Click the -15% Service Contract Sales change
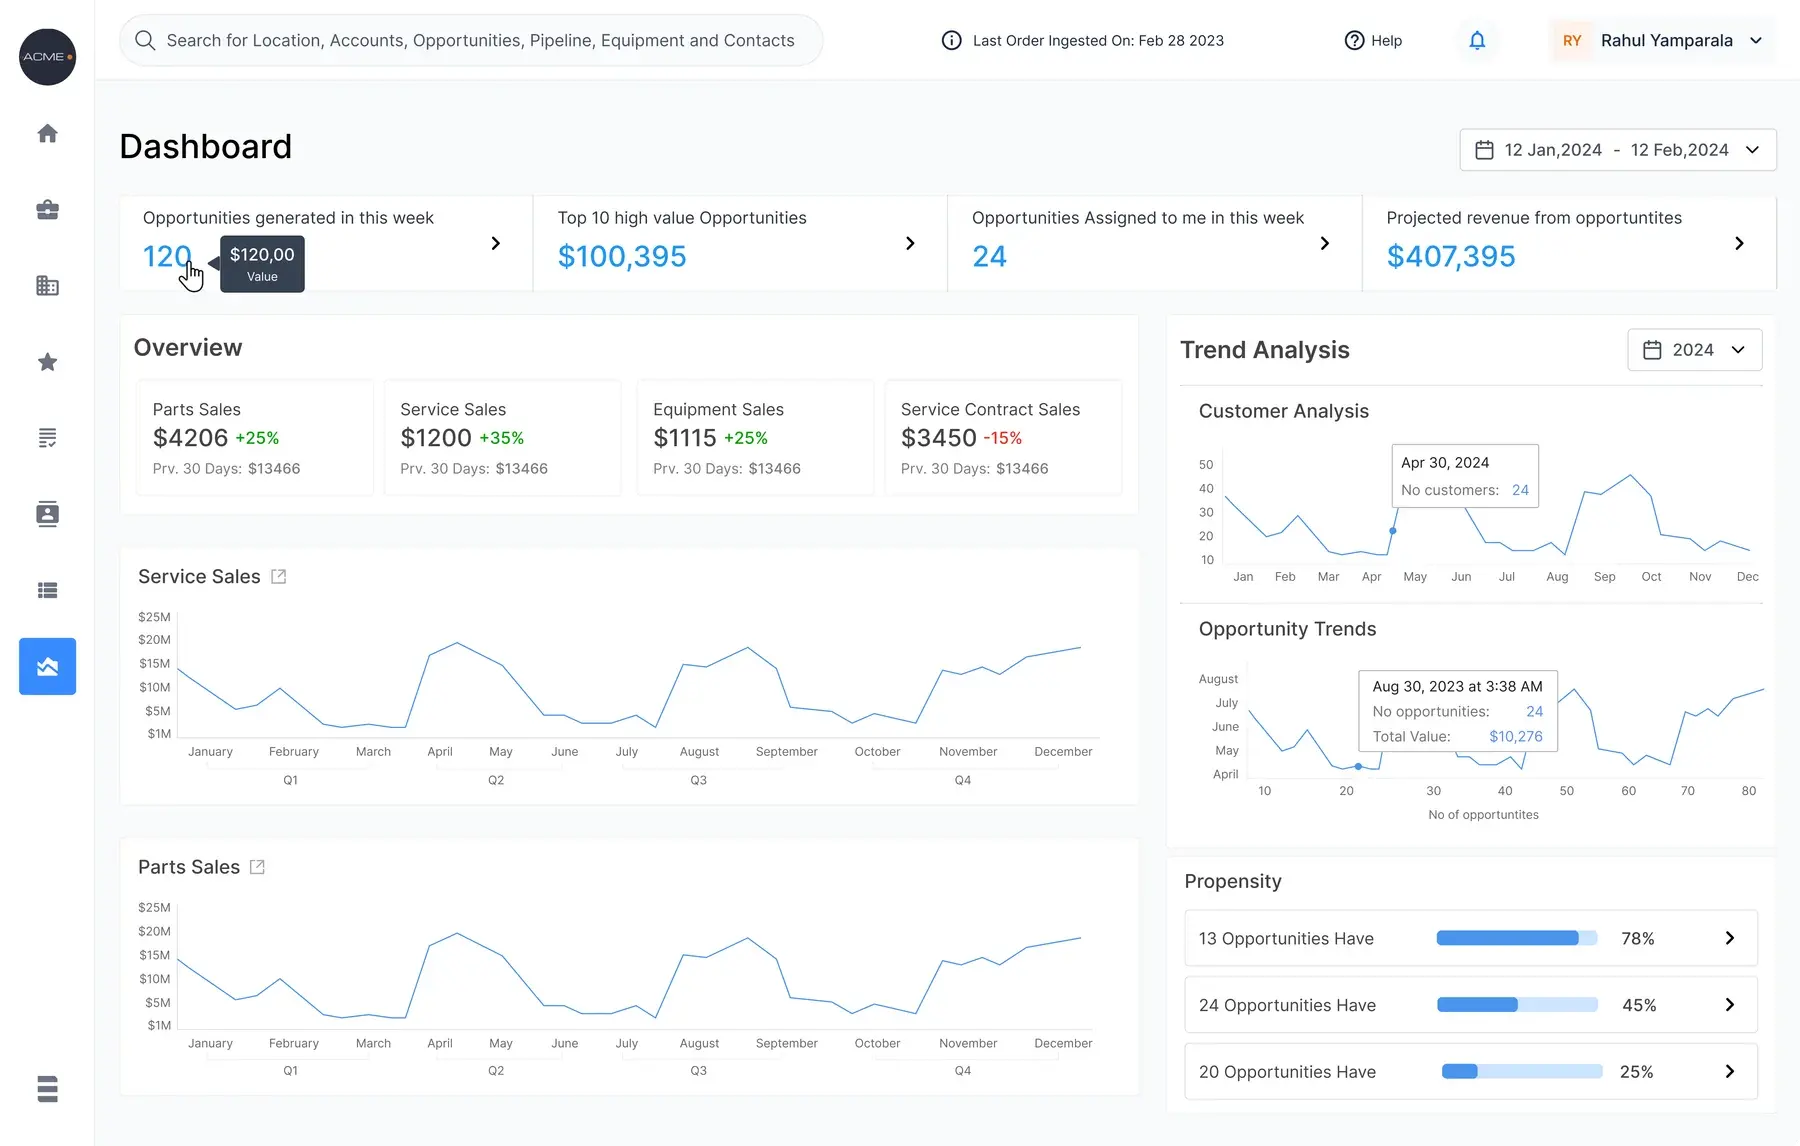The width and height of the screenshot is (1800, 1146). (x=1003, y=438)
